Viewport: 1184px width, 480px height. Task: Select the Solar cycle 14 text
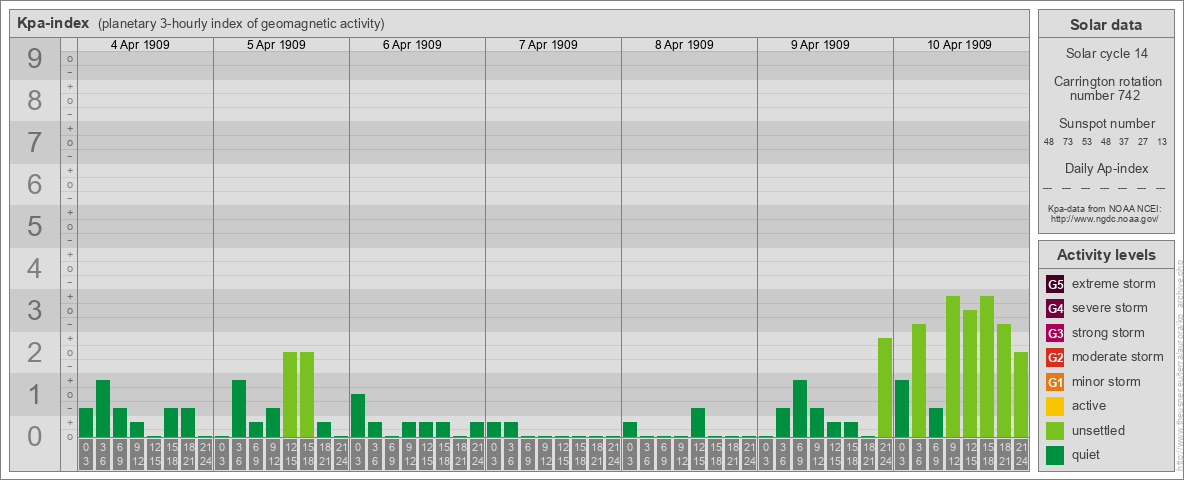1105,54
